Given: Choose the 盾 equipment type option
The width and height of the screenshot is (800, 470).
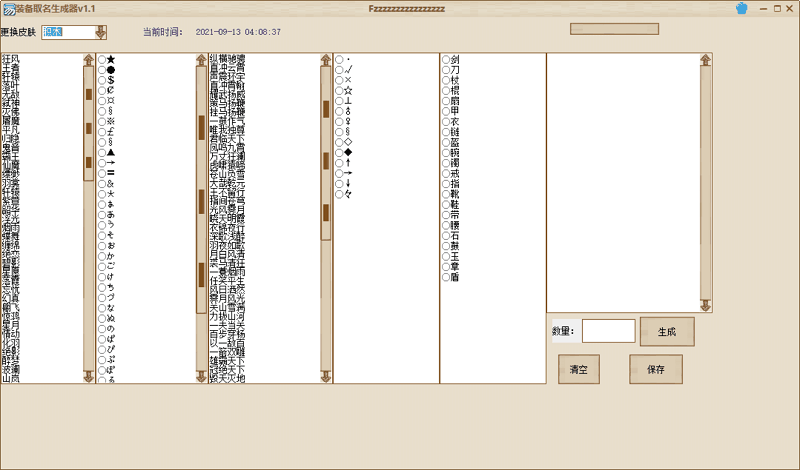Looking at the screenshot, I should [446, 277].
